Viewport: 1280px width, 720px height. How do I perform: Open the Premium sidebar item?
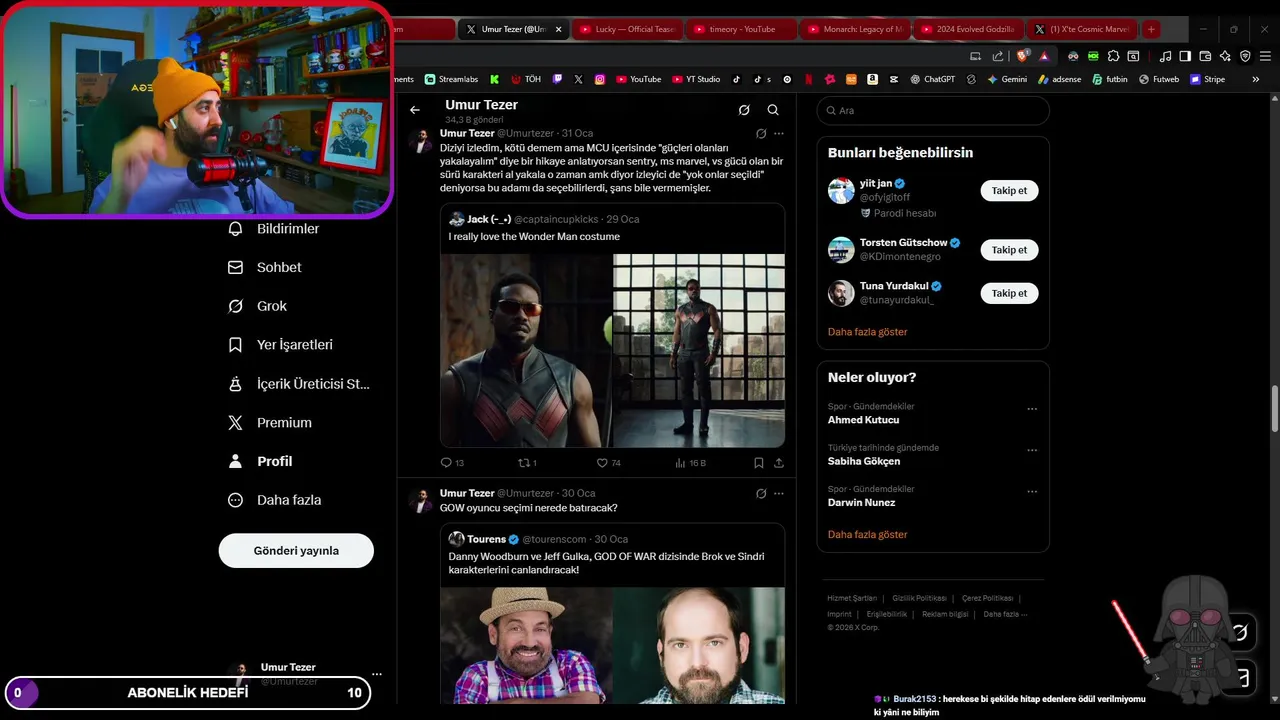[x=270, y=423]
